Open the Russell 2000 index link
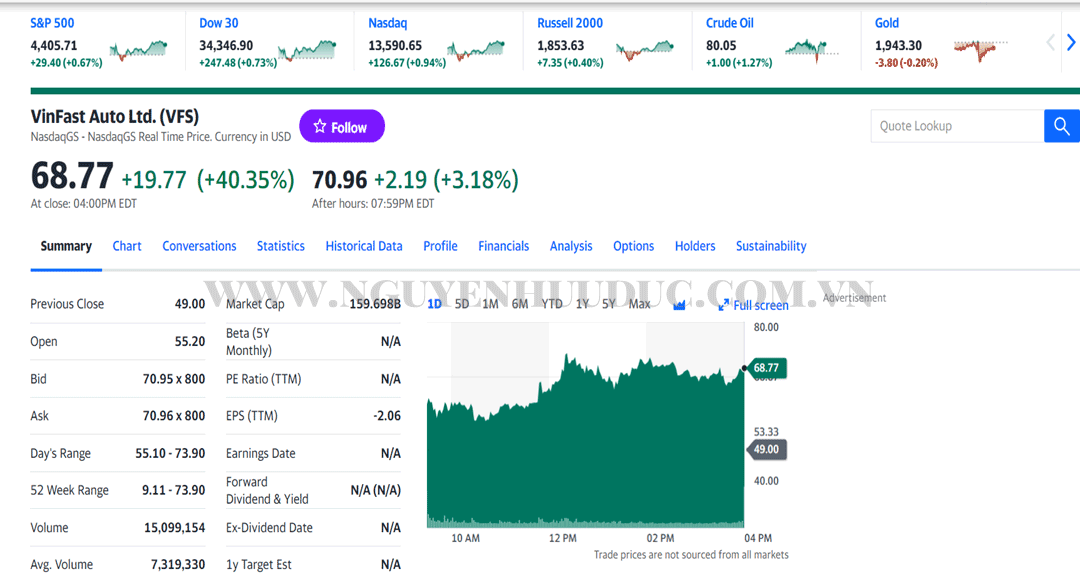 click(x=570, y=23)
